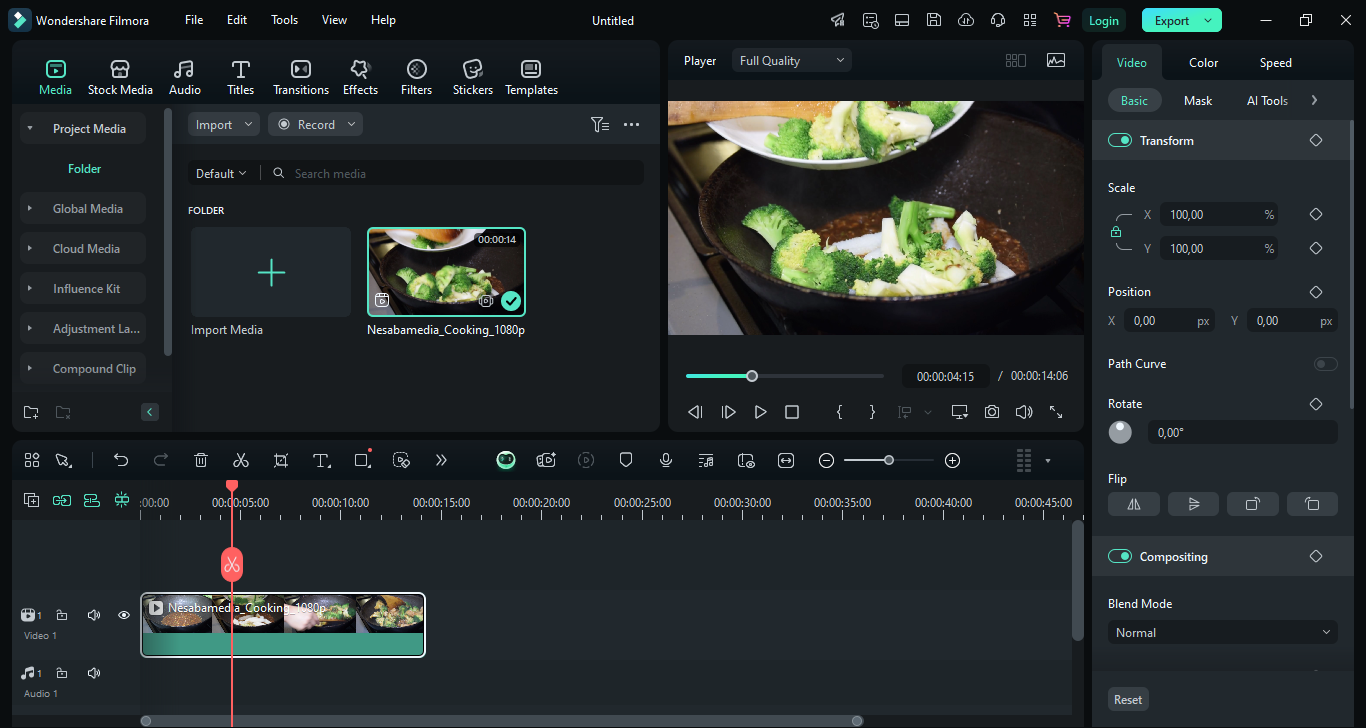1366x728 pixels.
Task: Expand the Blend Mode Normal dropdown
Action: (1222, 633)
